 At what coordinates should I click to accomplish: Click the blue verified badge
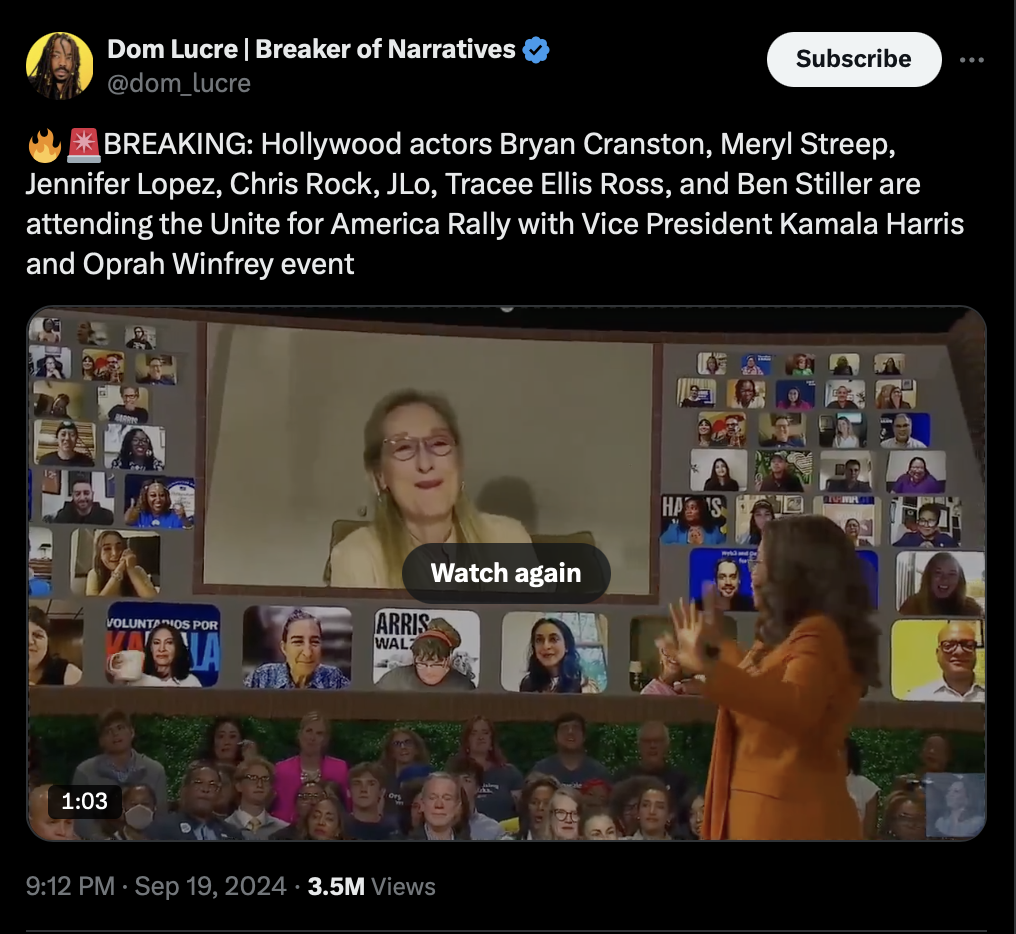click(535, 49)
